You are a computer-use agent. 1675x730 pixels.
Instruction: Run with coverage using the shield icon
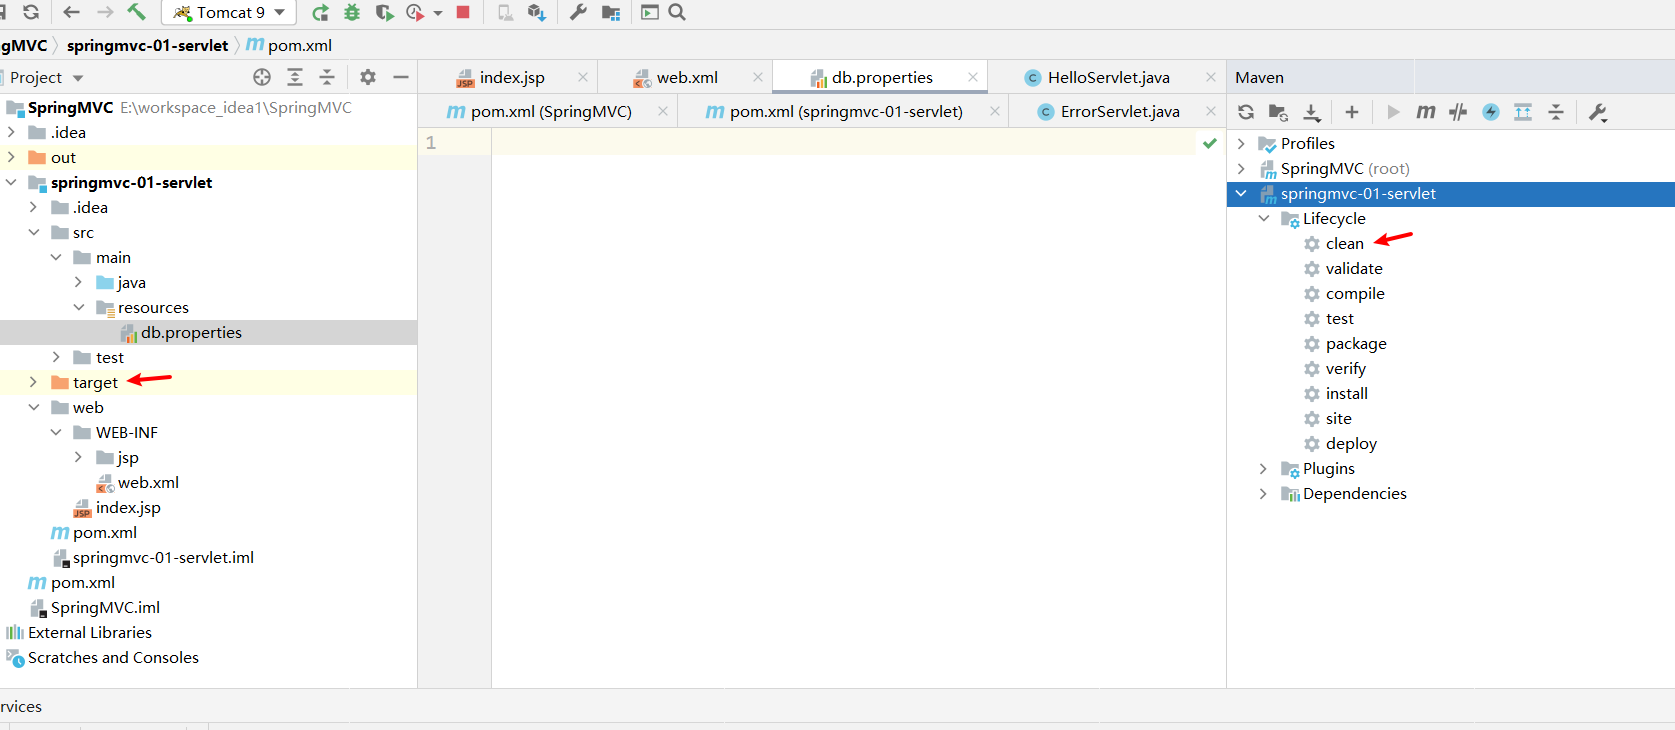tap(384, 12)
